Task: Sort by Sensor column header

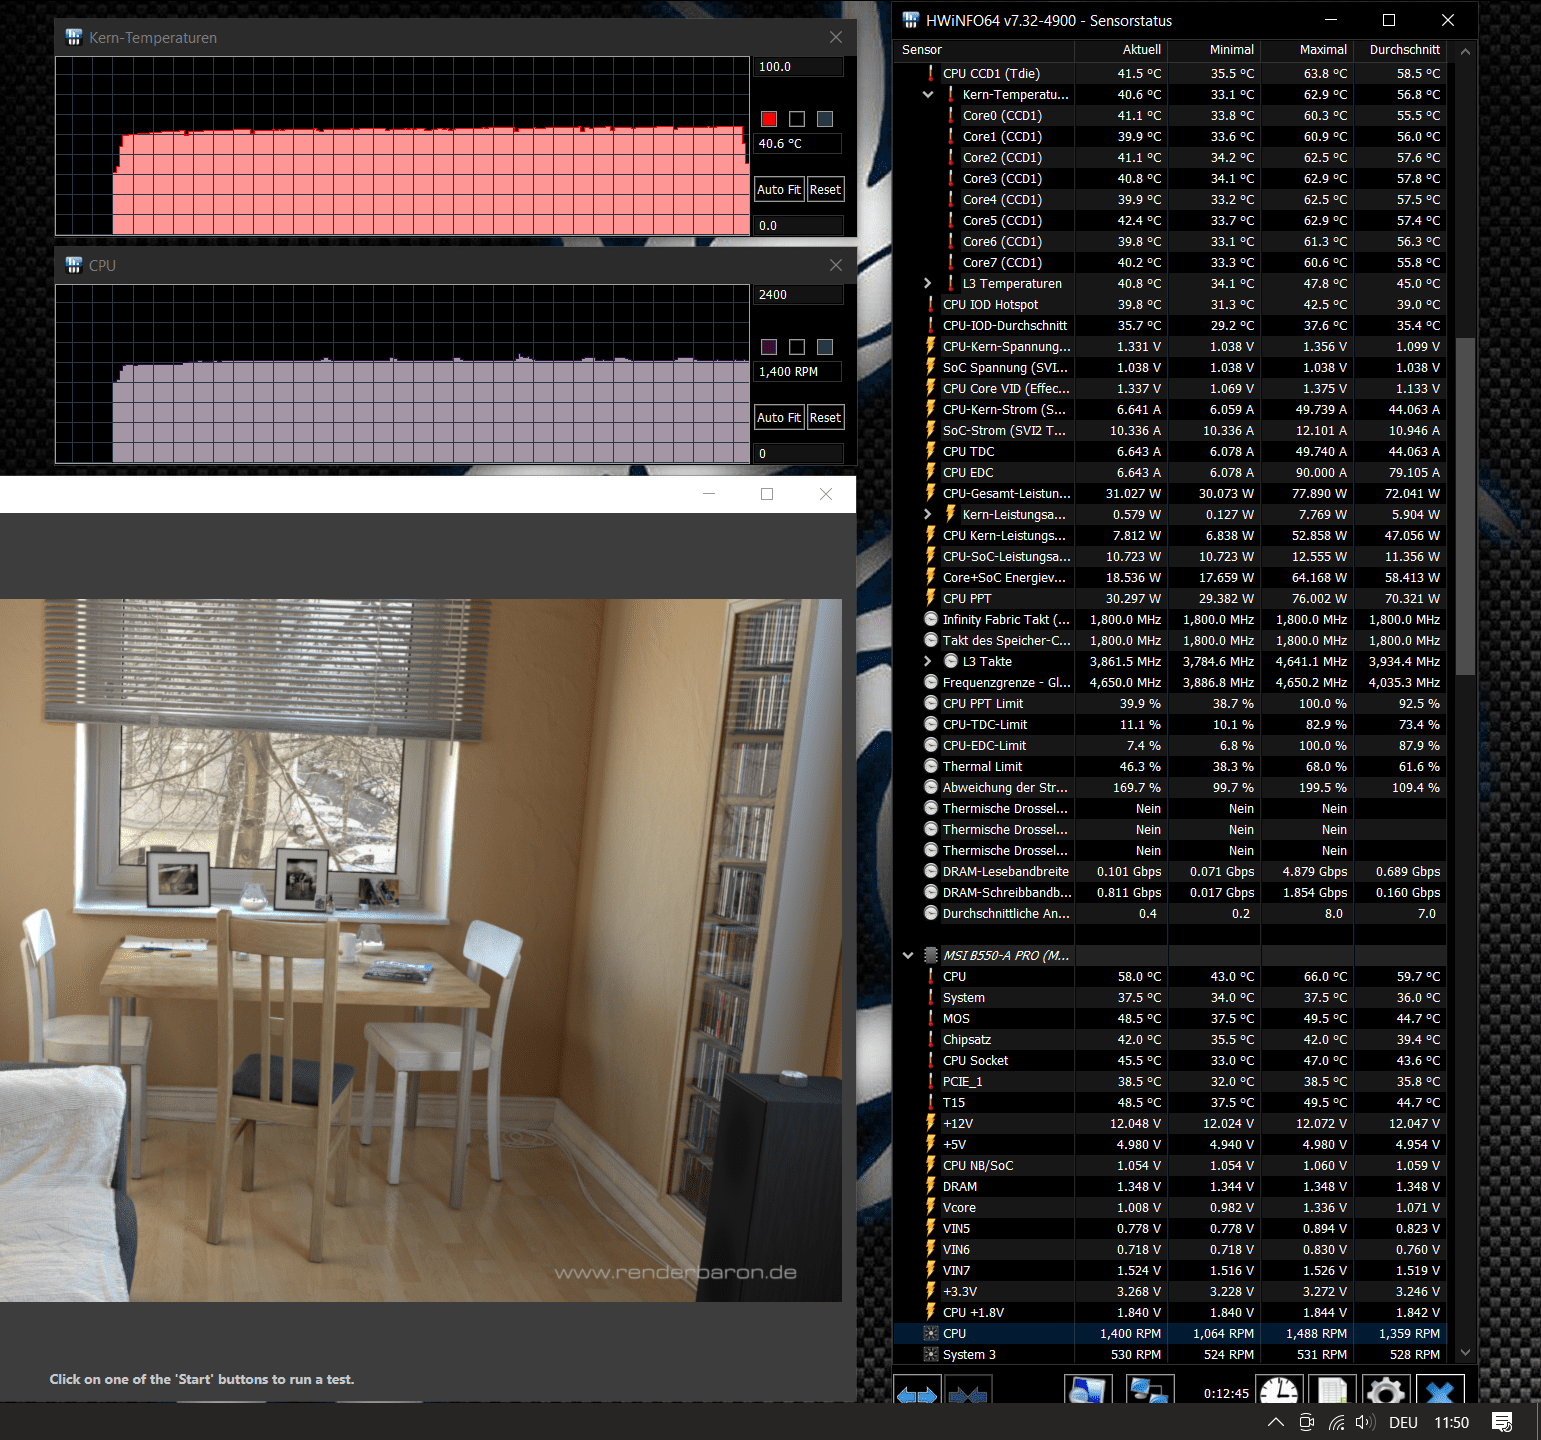Action: pyautogui.click(x=983, y=49)
